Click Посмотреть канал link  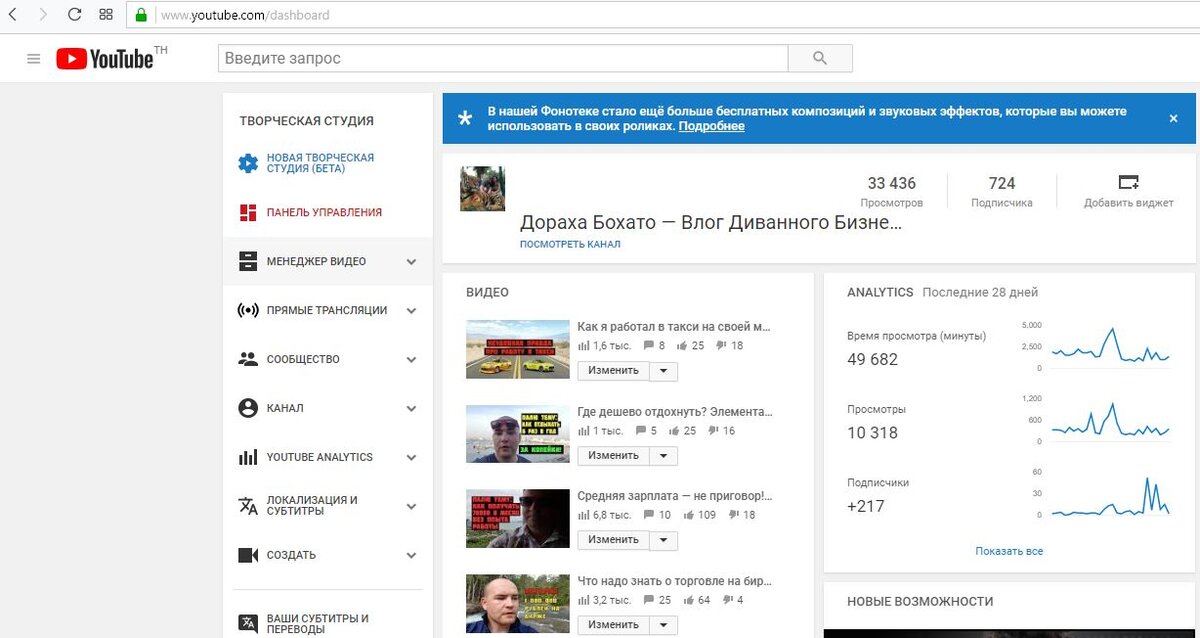tap(570, 244)
